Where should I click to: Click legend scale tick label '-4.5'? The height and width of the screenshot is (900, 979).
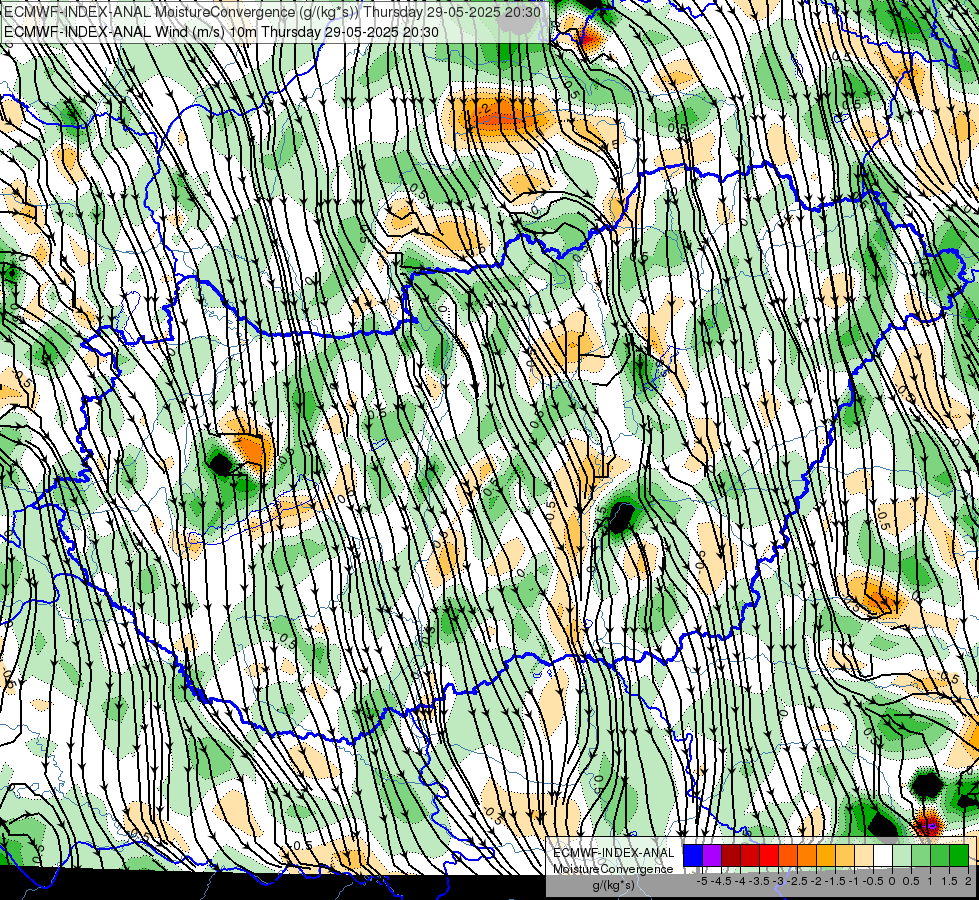(x=721, y=881)
